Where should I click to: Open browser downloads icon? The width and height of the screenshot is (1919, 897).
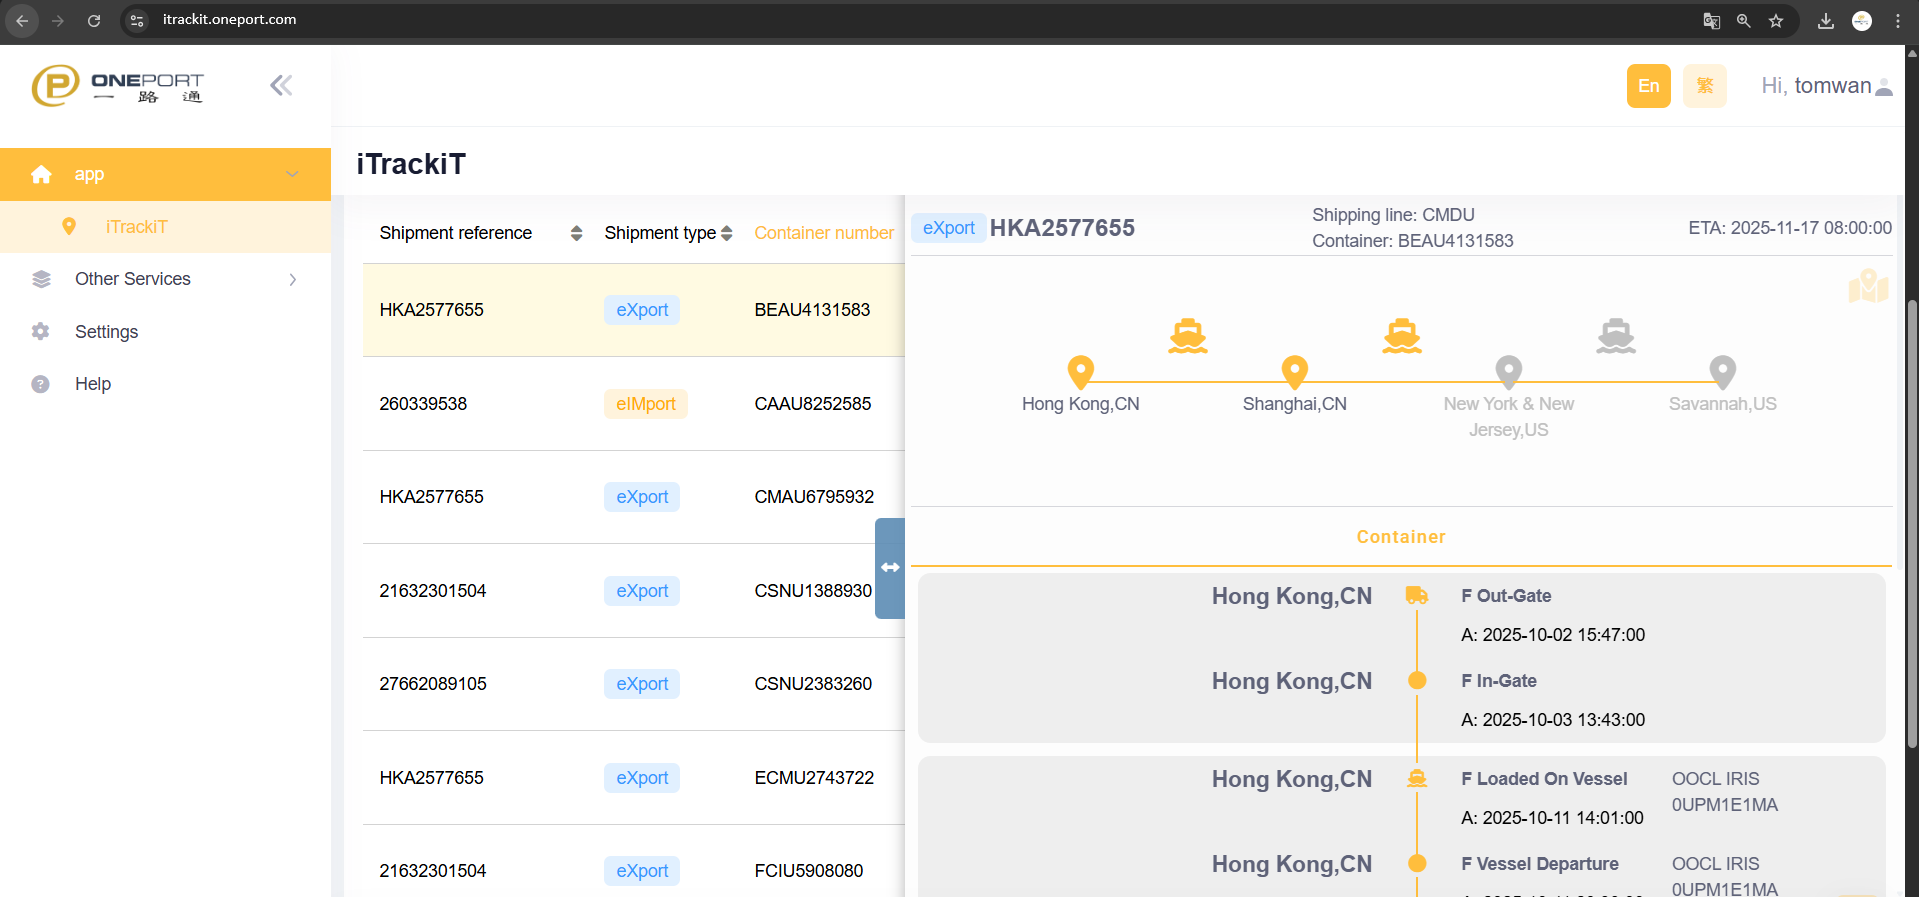(1826, 21)
